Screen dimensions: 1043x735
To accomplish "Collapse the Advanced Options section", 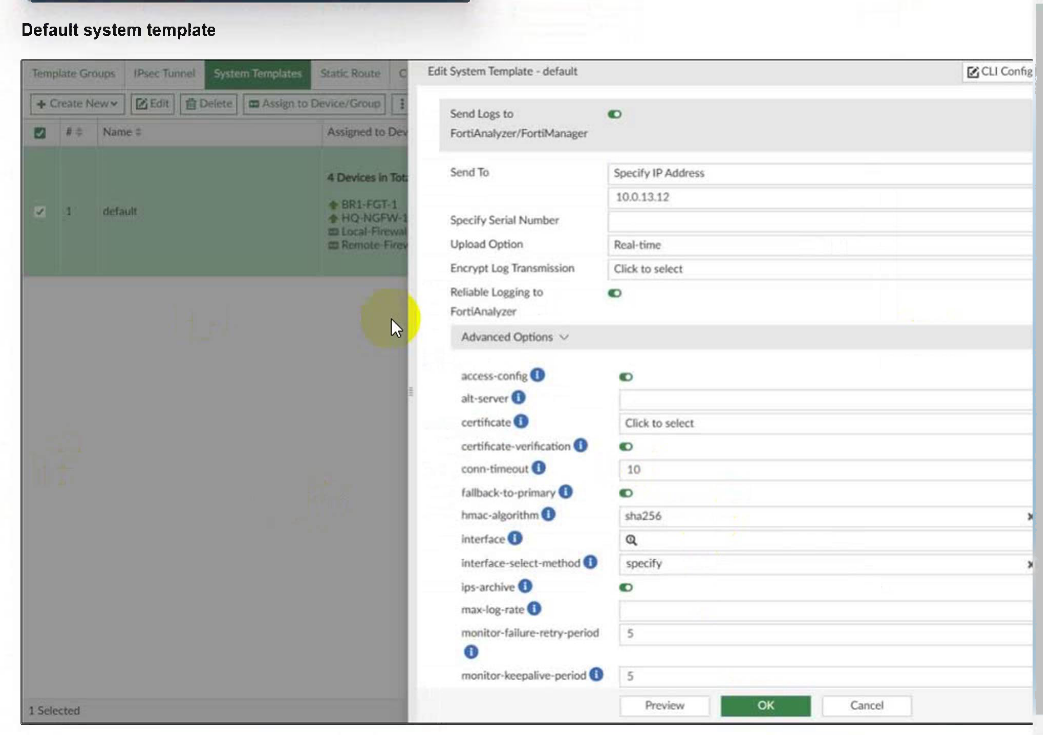I will (x=514, y=337).
